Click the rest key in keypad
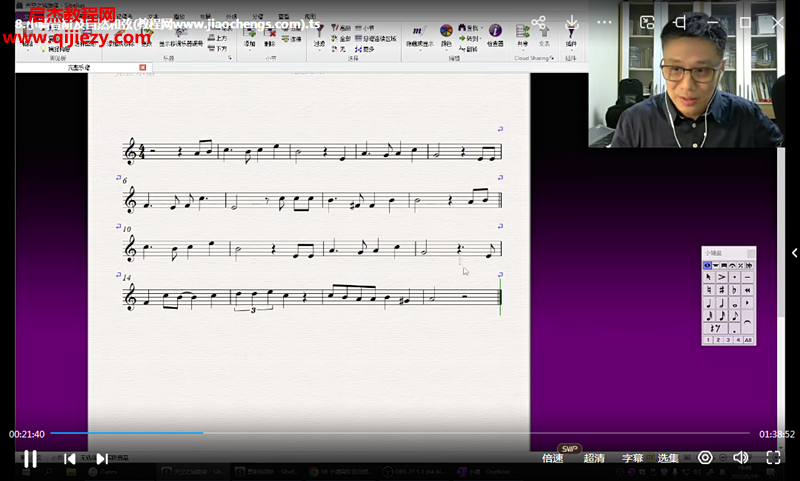Image resolution: width=800 pixels, height=481 pixels. coord(715,328)
